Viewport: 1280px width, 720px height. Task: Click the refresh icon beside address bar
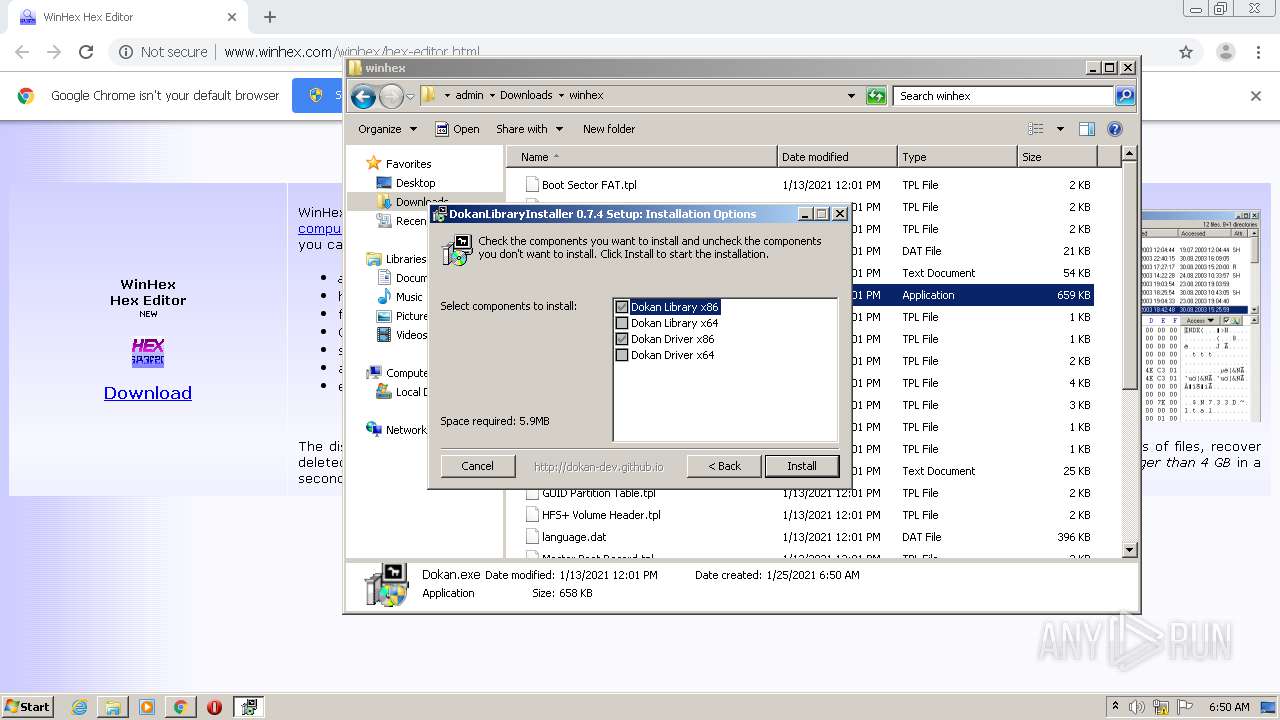876,96
